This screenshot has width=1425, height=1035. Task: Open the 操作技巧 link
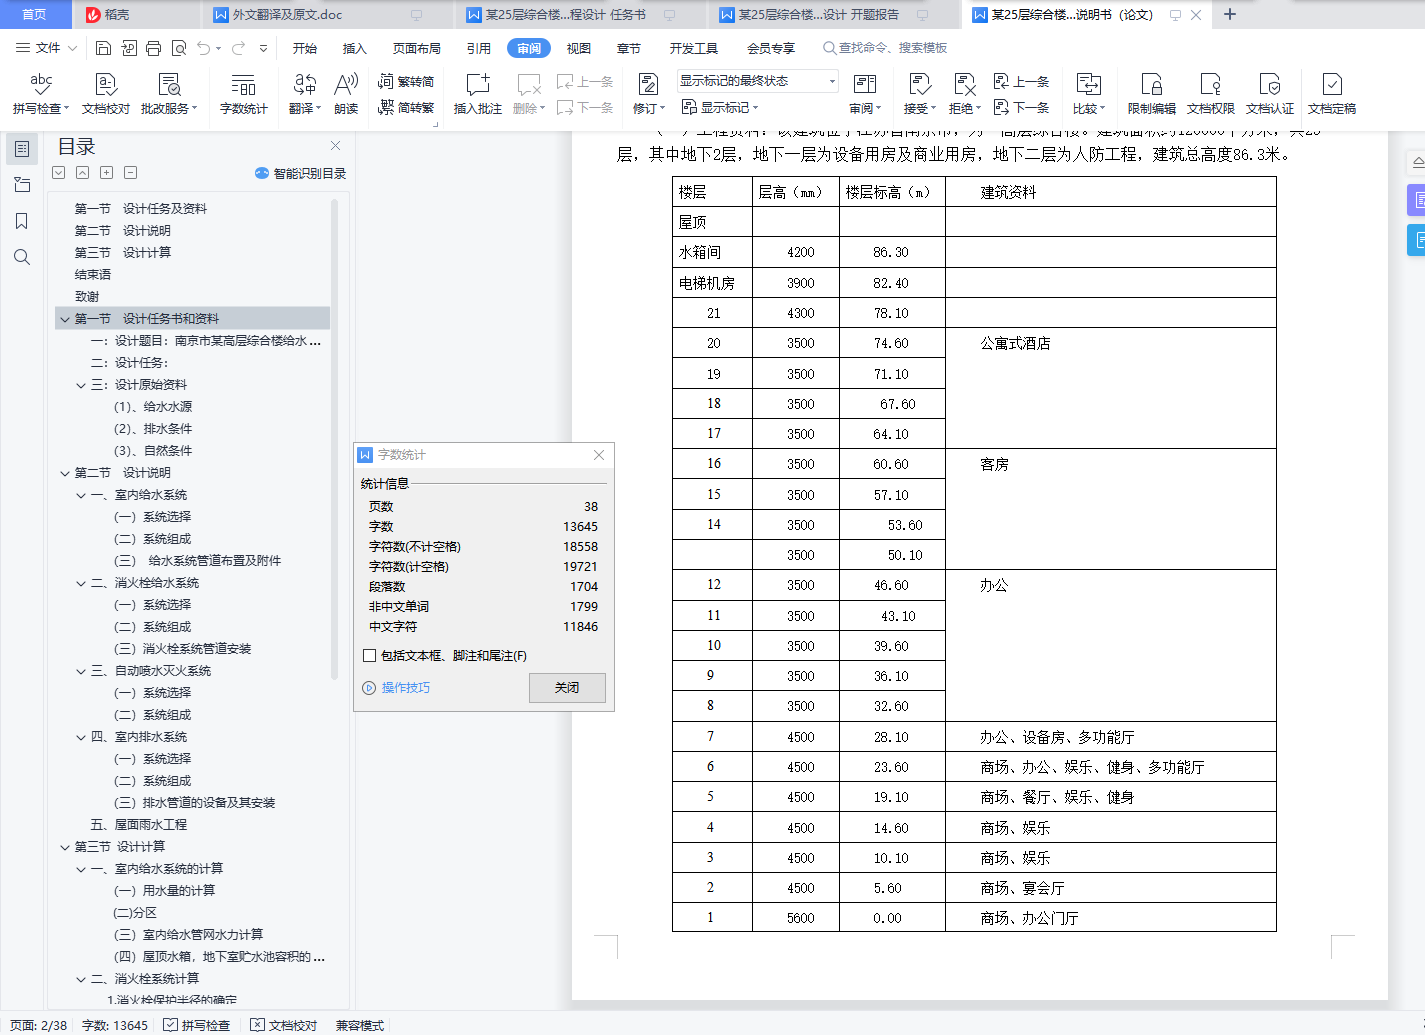(406, 688)
